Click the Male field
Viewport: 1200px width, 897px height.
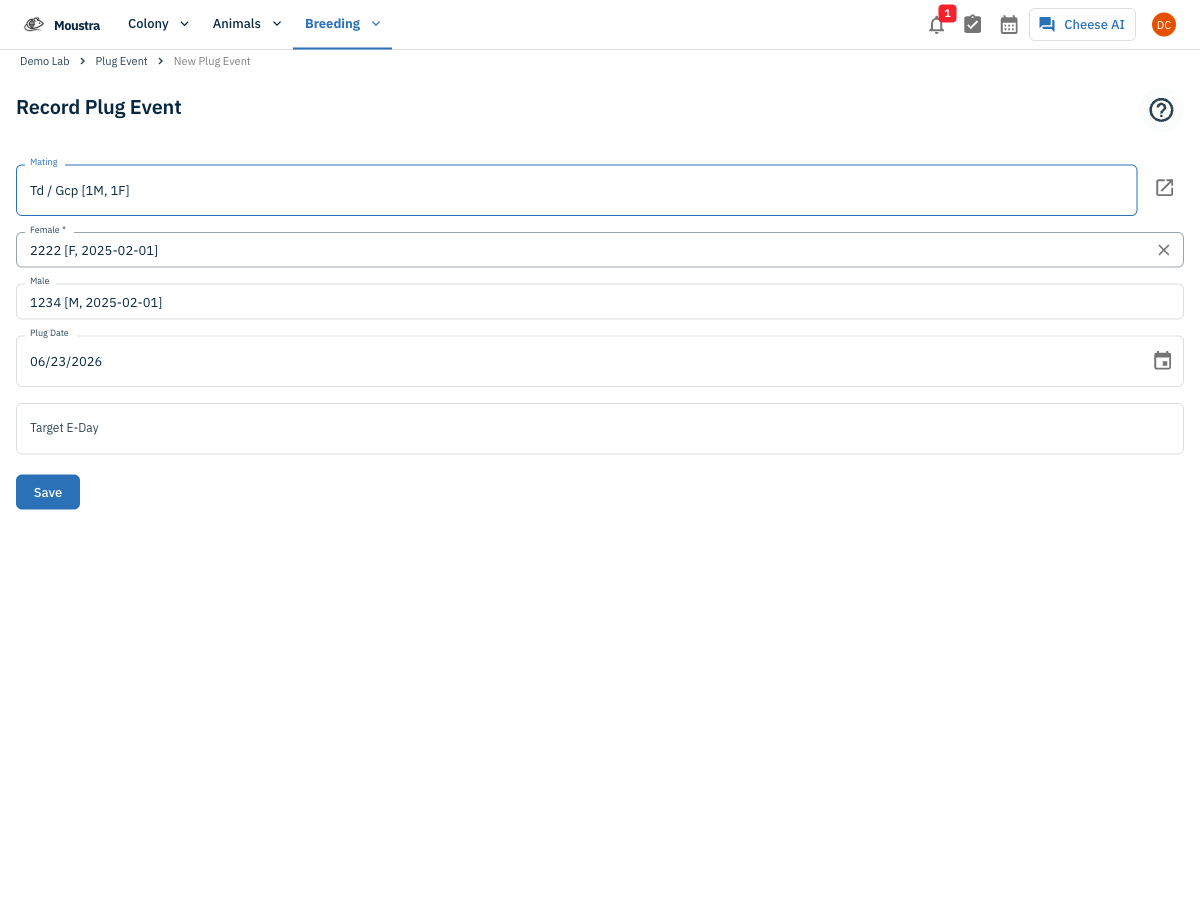(x=600, y=302)
